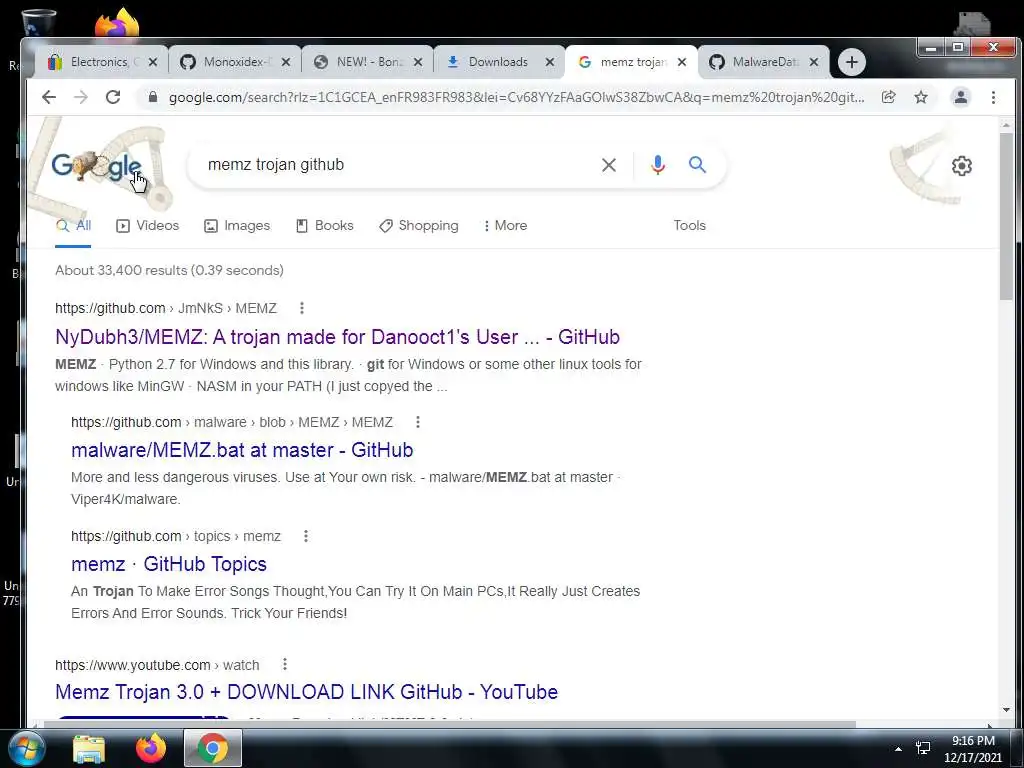1024x768 pixels.
Task: Expand the More search categories menu
Action: click(x=505, y=225)
